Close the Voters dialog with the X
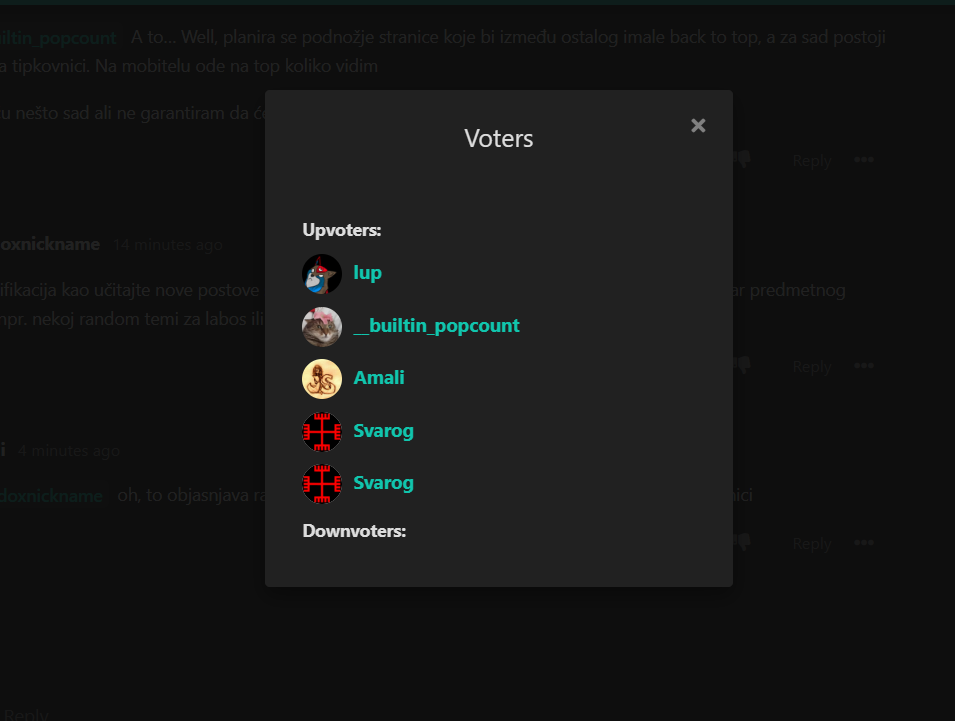955x721 pixels. pyautogui.click(x=698, y=125)
